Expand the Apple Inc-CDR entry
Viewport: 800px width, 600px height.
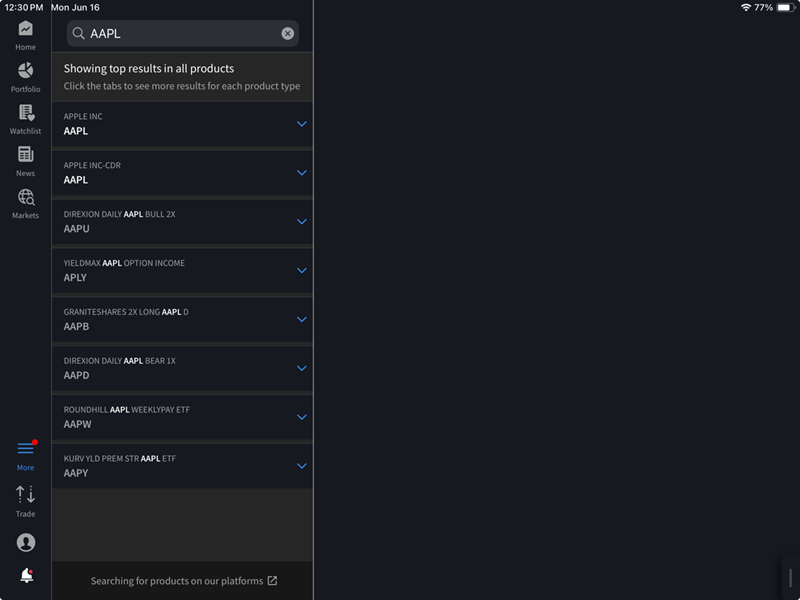coord(301,173)
